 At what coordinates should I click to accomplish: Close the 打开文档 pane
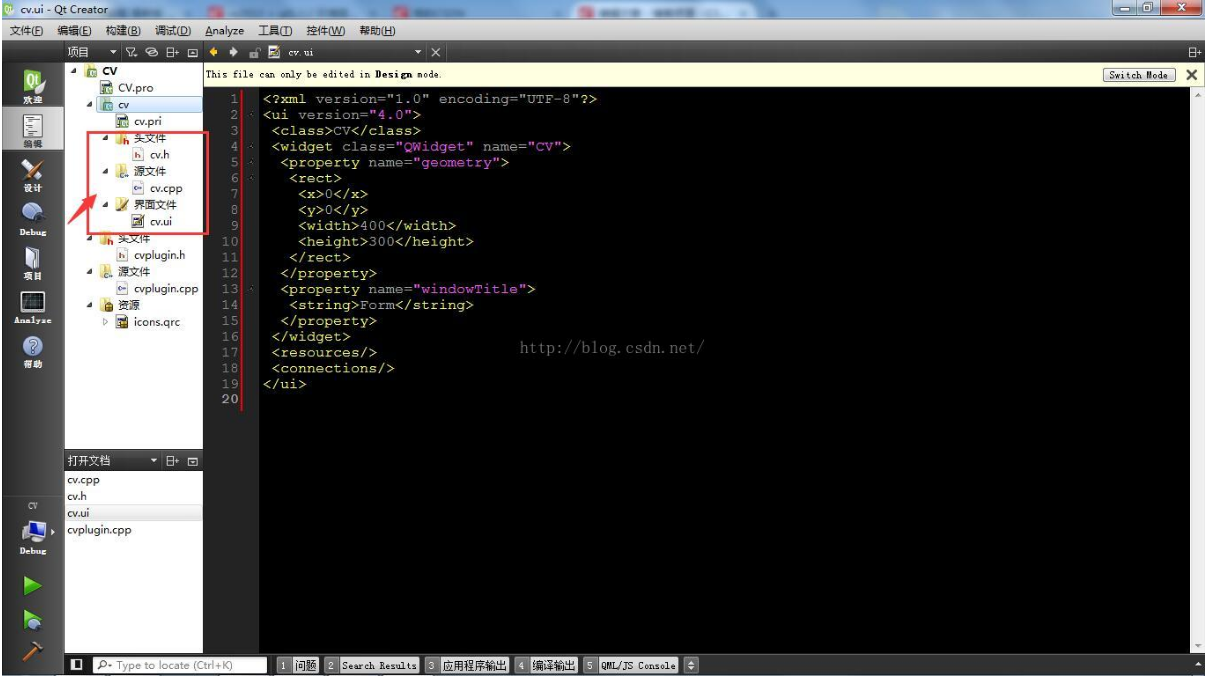(x=193, y=461)
